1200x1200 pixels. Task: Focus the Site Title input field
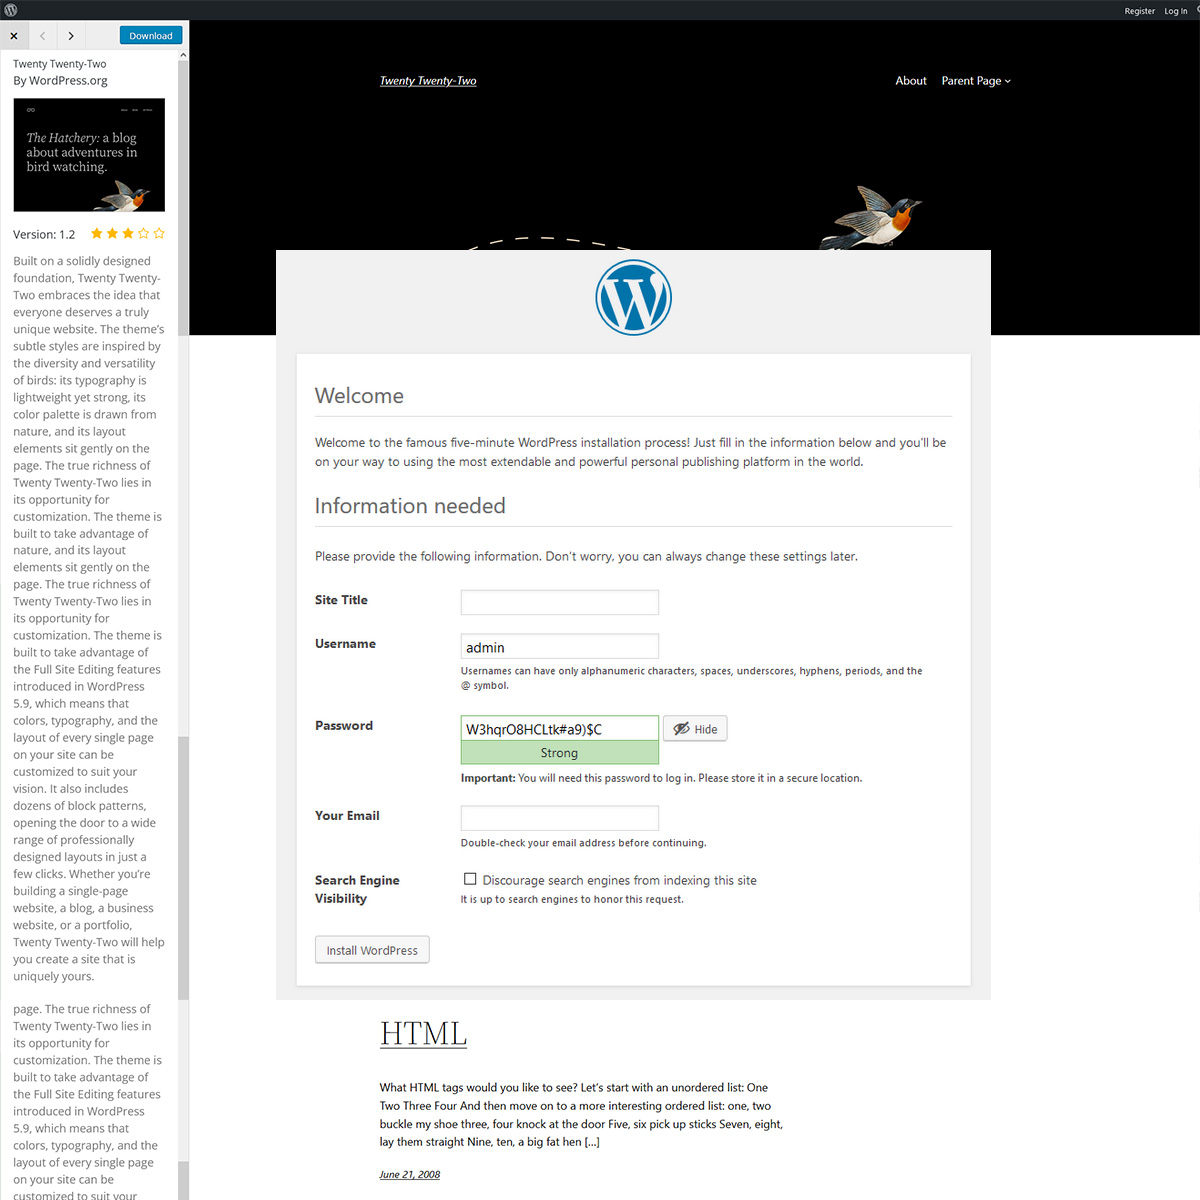pyautogui.click(x=559, y=602)
